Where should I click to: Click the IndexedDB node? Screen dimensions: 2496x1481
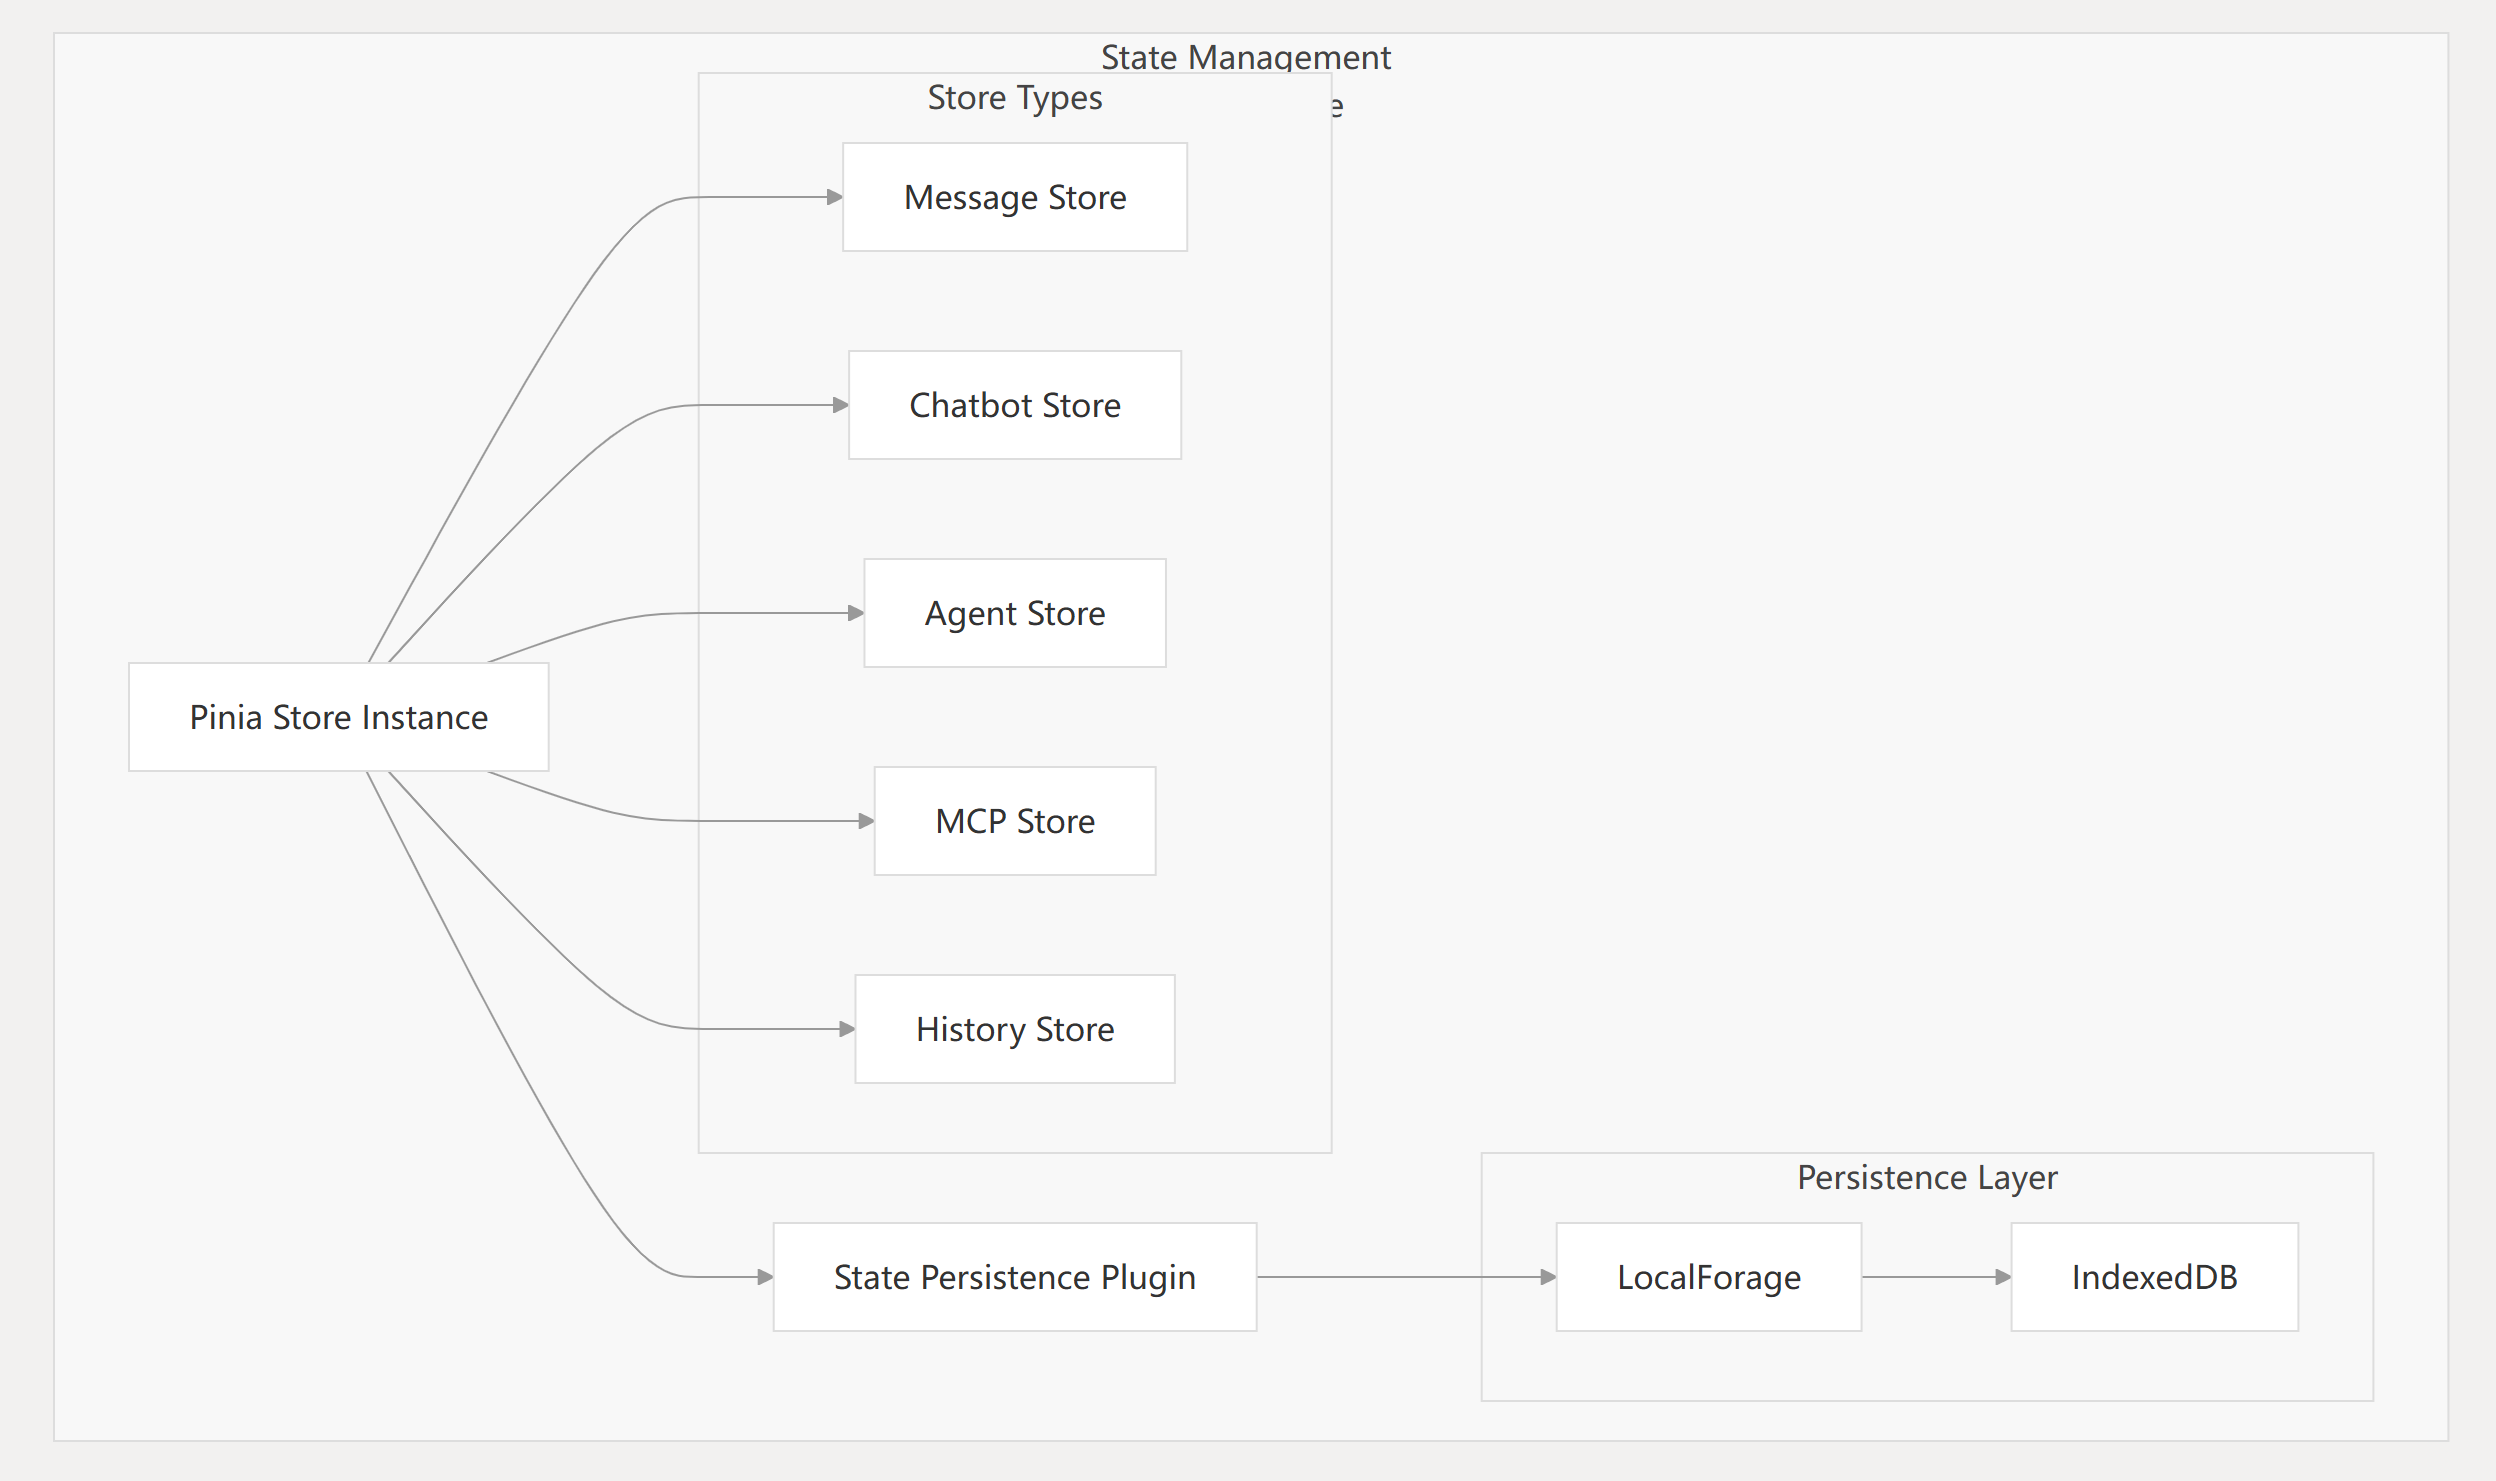tap(2154, 1277)
